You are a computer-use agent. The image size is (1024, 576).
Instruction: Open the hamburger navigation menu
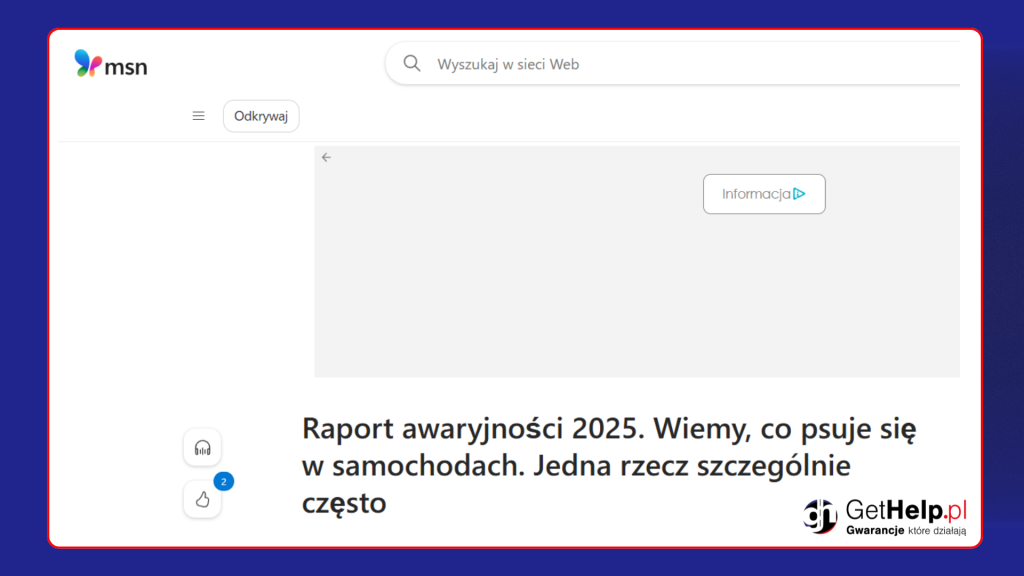(198, 116)
